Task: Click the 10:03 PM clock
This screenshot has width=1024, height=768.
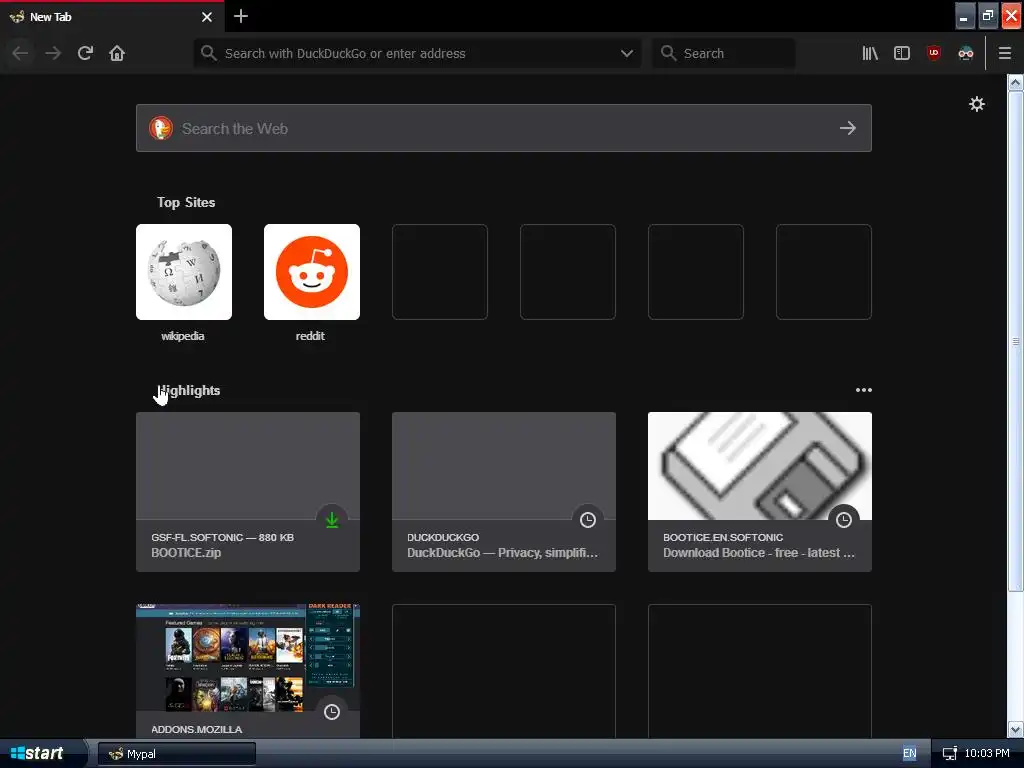Action: 987,754
